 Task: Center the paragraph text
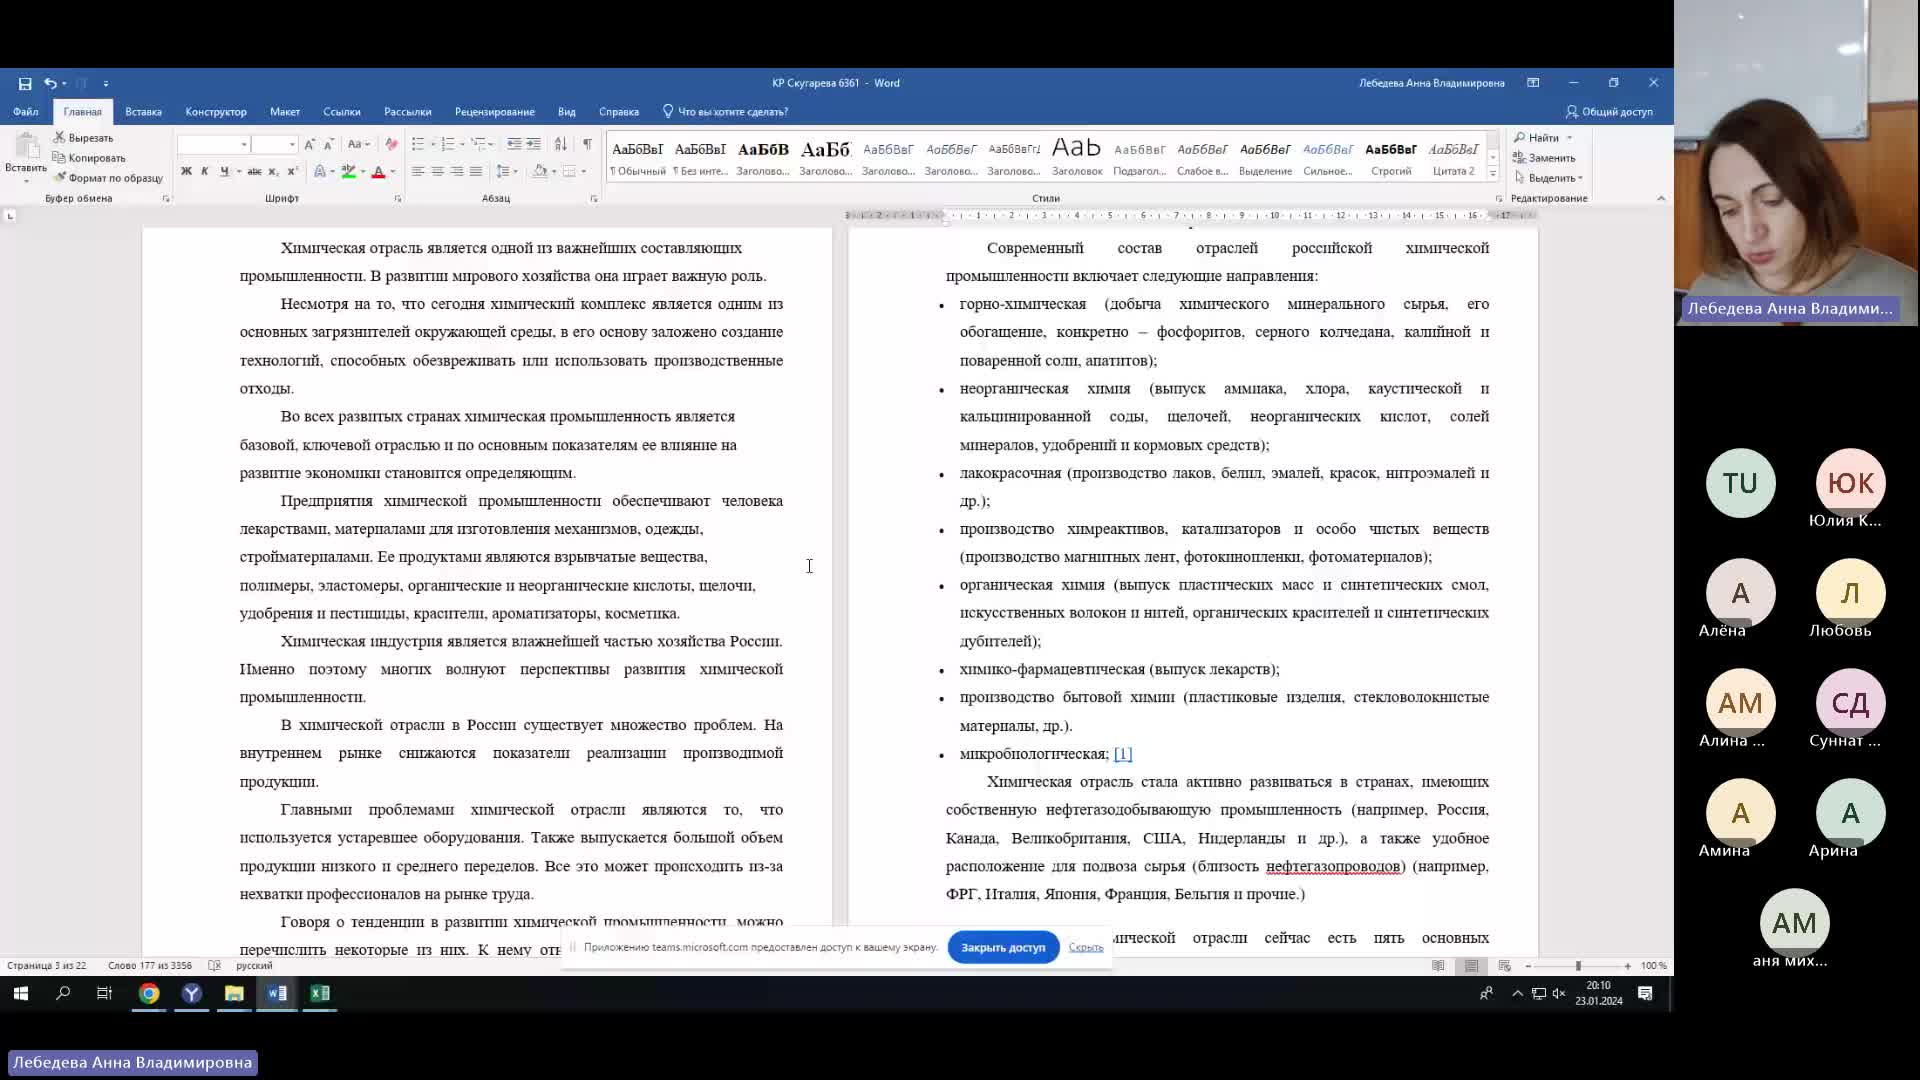point(437,172)
